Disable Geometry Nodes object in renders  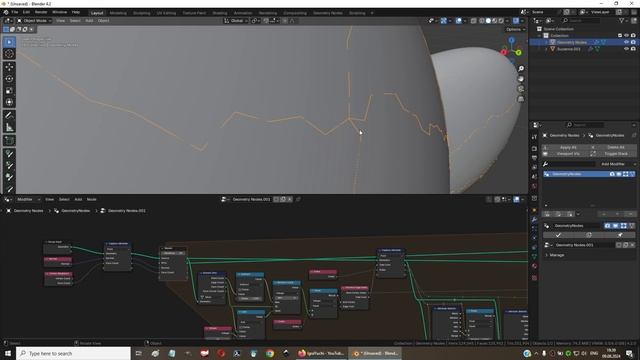633,42
